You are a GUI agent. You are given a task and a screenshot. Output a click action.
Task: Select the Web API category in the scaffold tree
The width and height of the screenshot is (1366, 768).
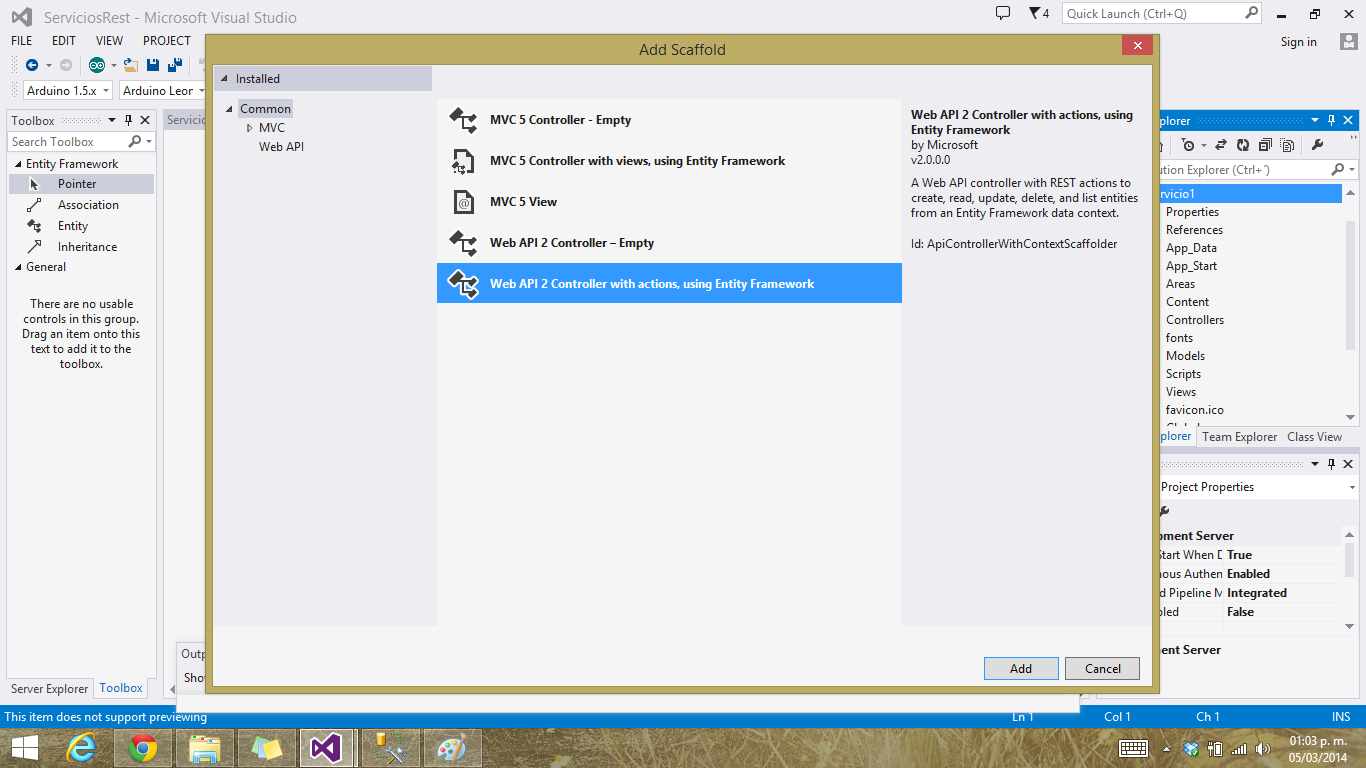coord(281,147)
